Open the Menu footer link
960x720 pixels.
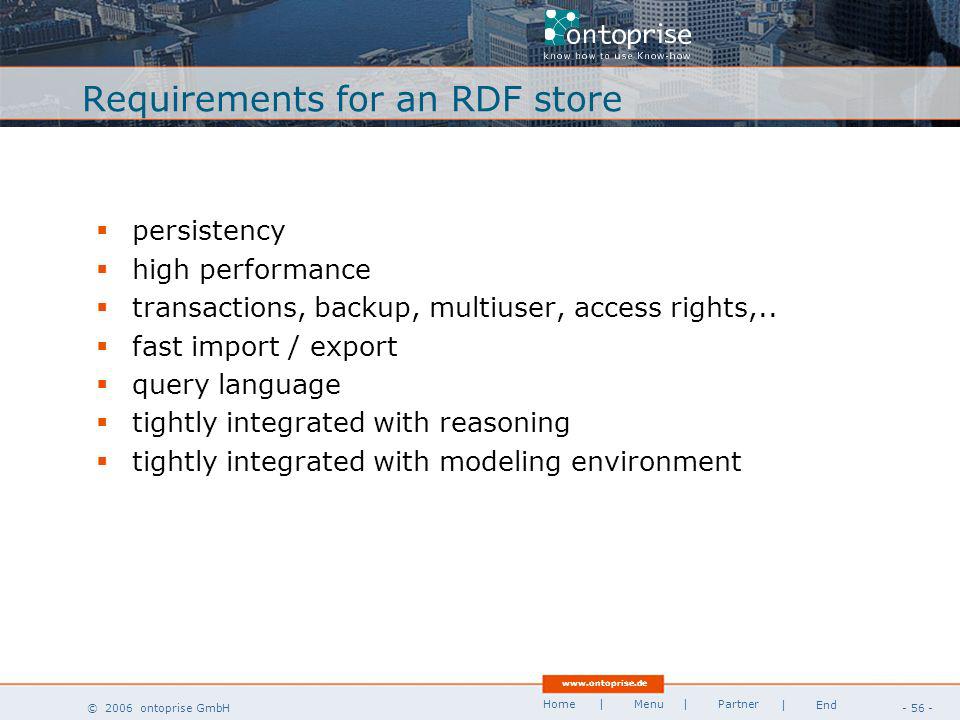click(x=648, y=704)
